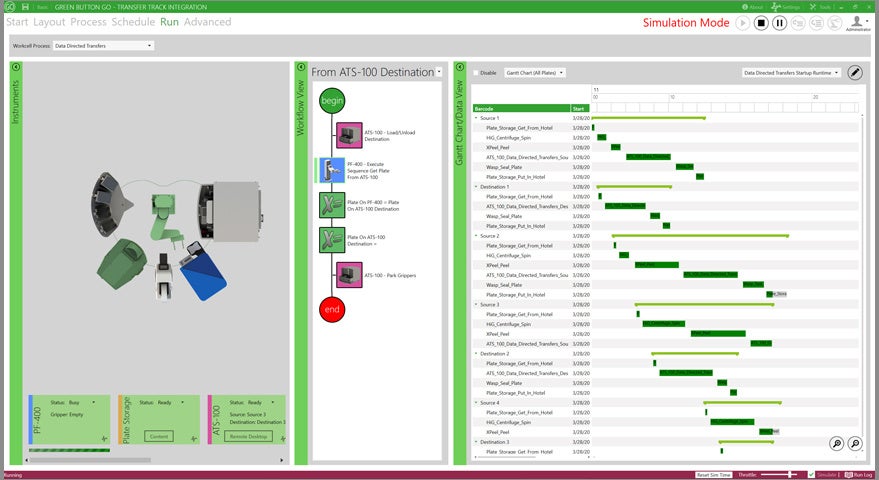Open the Administrator user menu

[857, 23]
